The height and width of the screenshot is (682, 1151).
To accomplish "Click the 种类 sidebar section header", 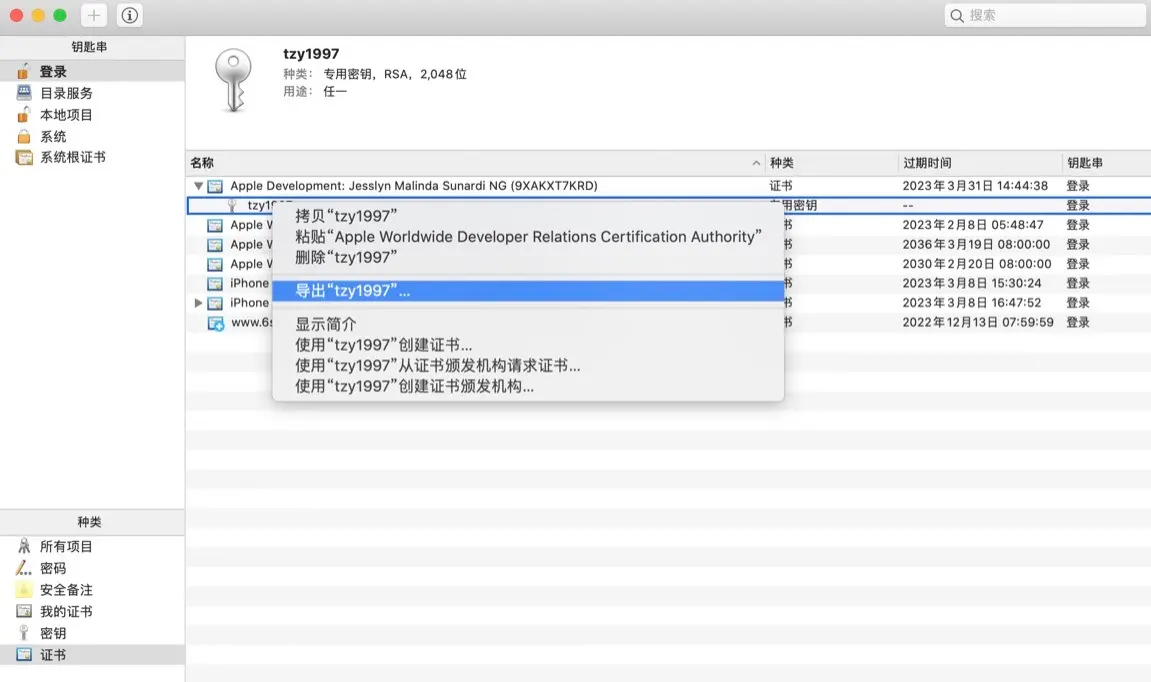I will [90, 522].
